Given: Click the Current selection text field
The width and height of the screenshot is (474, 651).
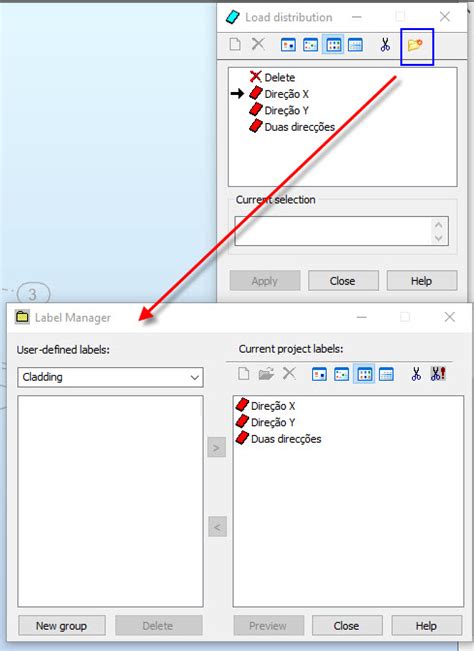Looking at the screenshot, I should click(335, 231).
